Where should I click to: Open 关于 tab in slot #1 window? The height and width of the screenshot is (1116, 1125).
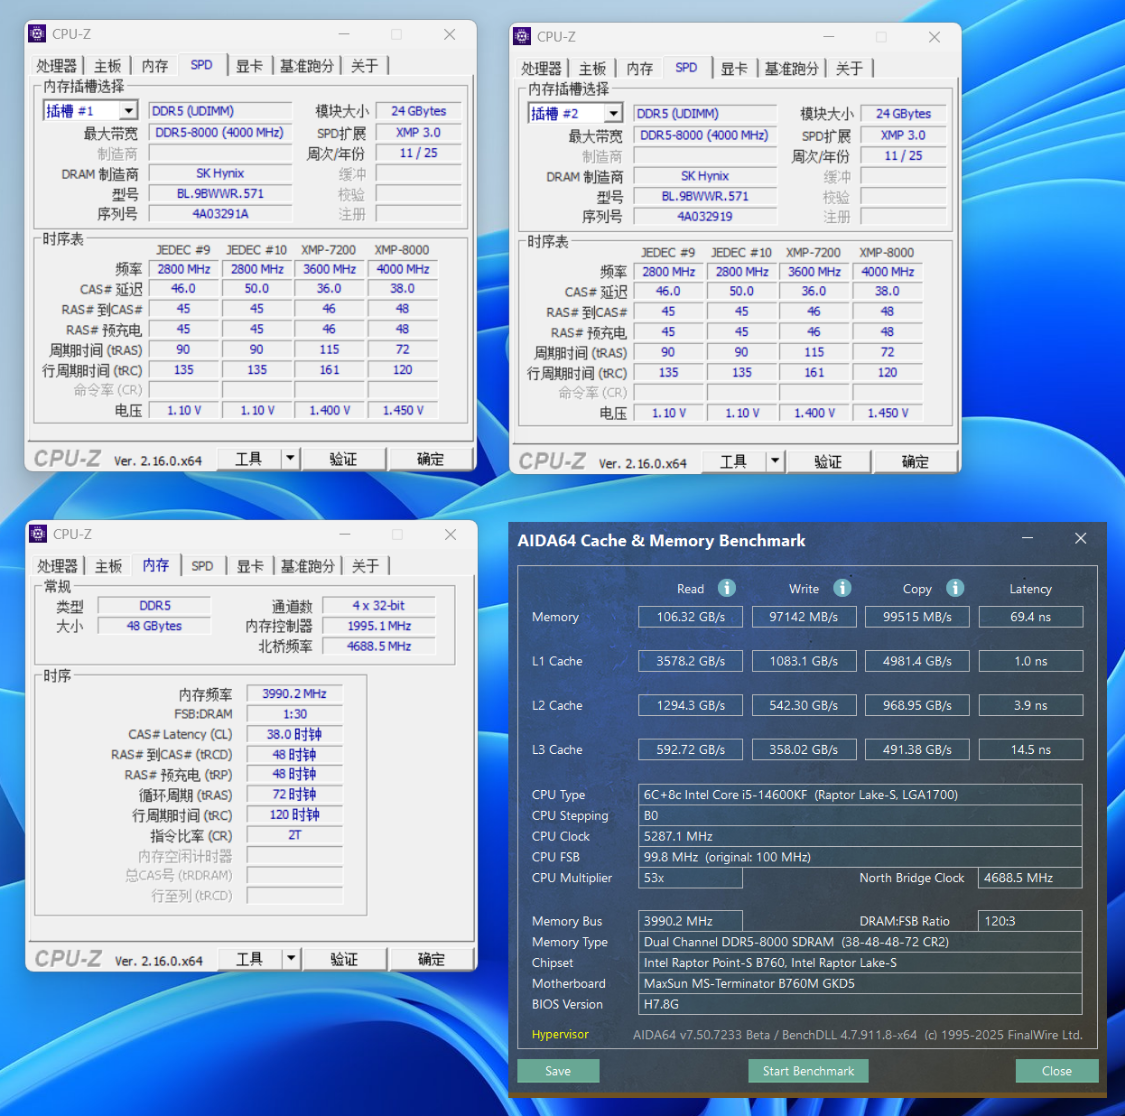click(x=364, y=66)
